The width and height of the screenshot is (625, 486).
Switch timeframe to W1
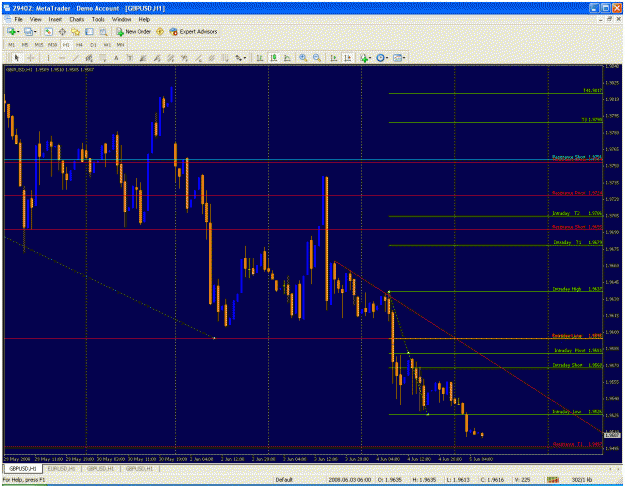(107, 45)
